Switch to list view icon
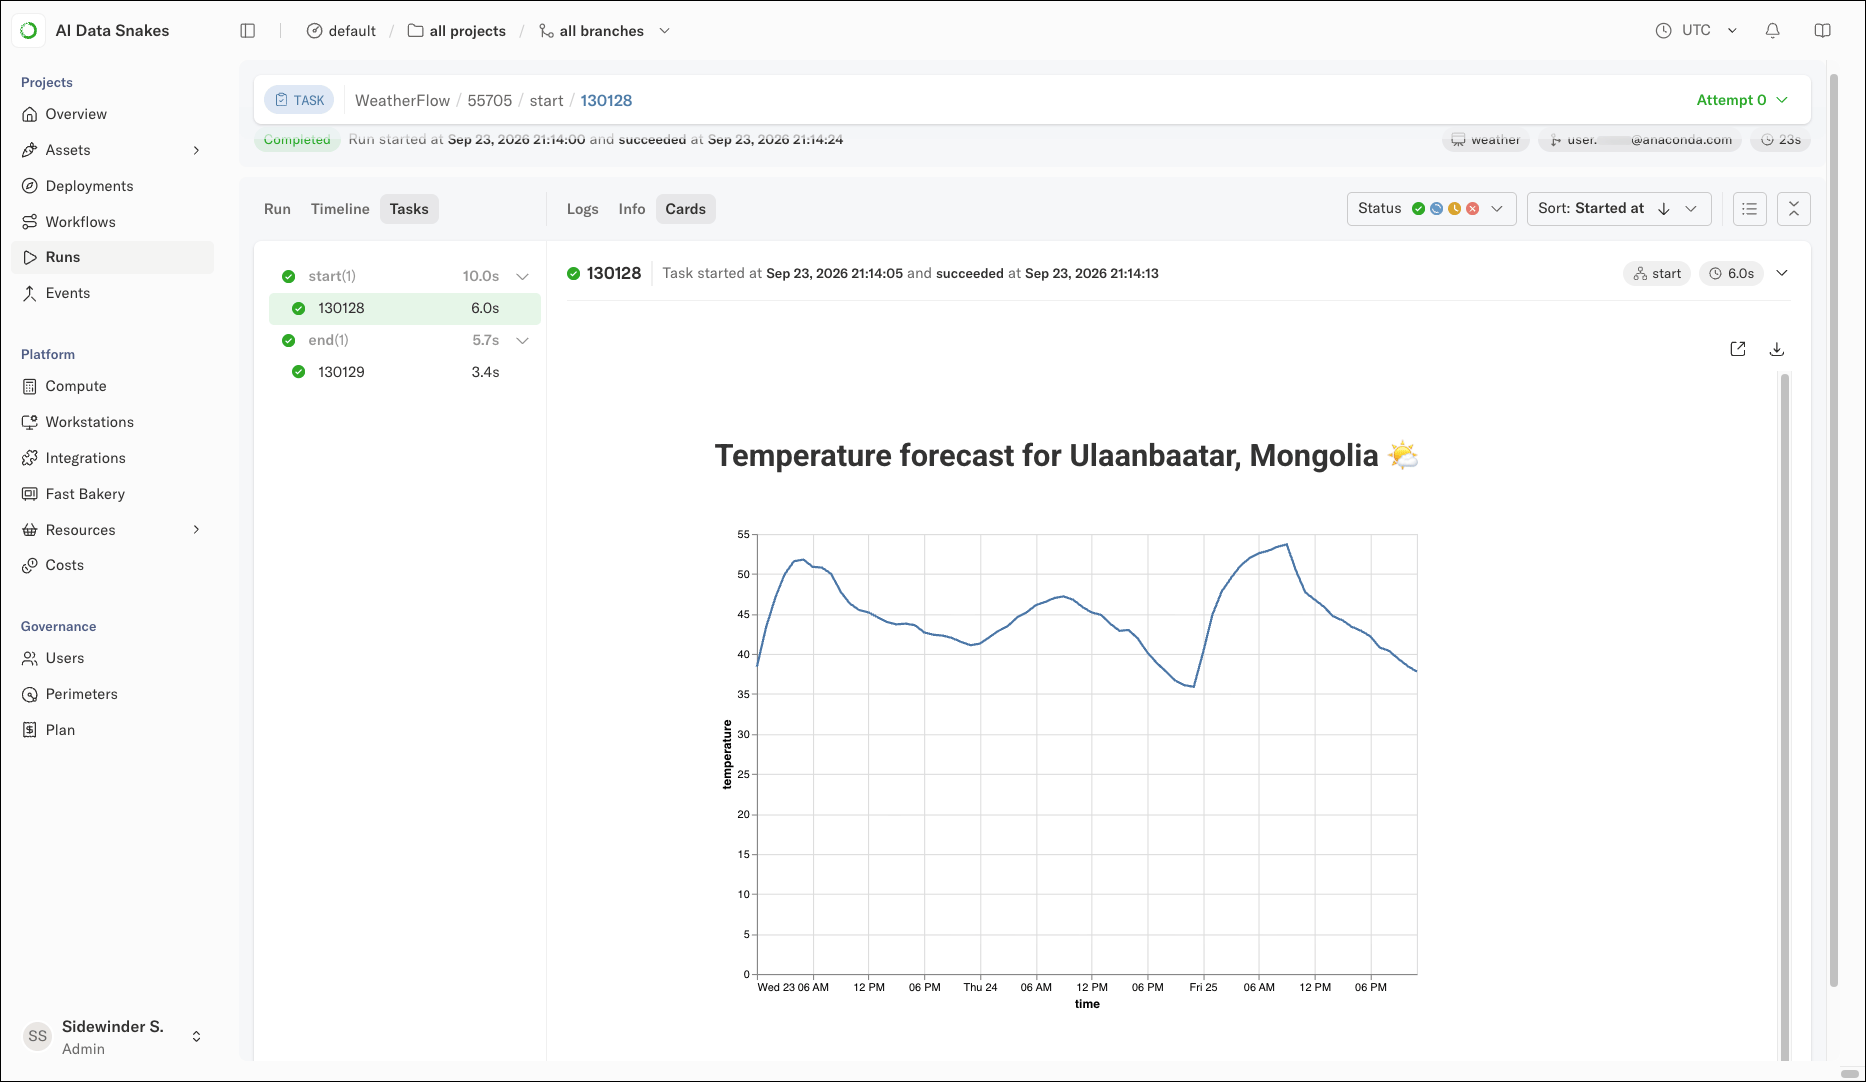The image size is (1866, 1082). click(1750, 209)
